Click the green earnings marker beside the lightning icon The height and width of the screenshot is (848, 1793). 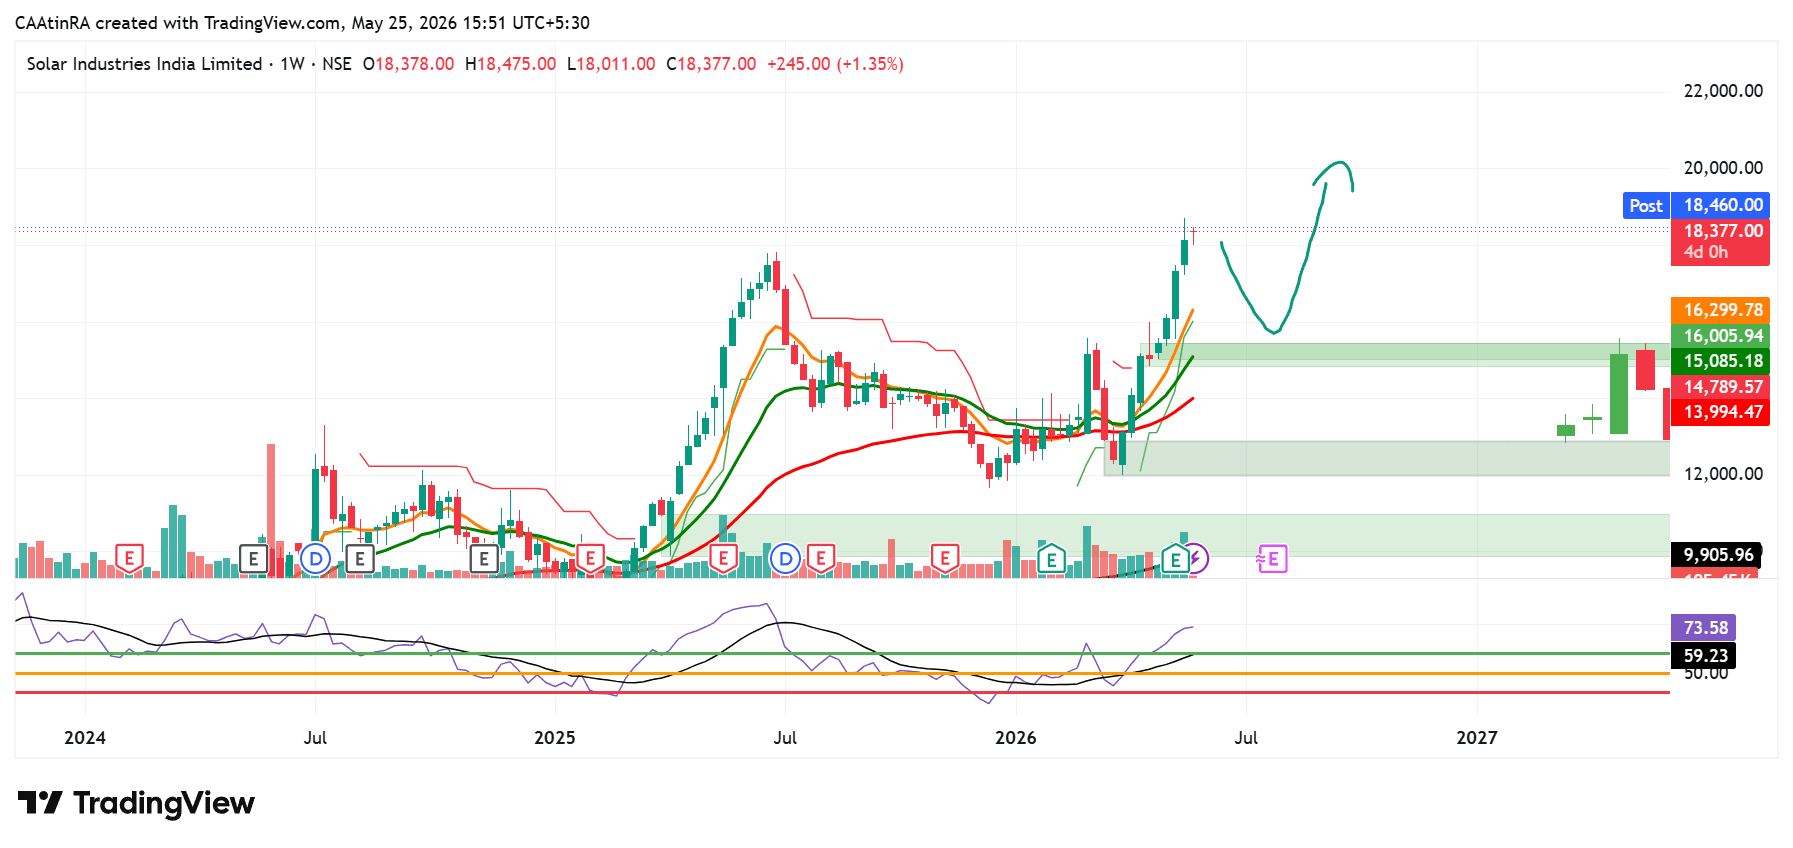coord(1176,559)
